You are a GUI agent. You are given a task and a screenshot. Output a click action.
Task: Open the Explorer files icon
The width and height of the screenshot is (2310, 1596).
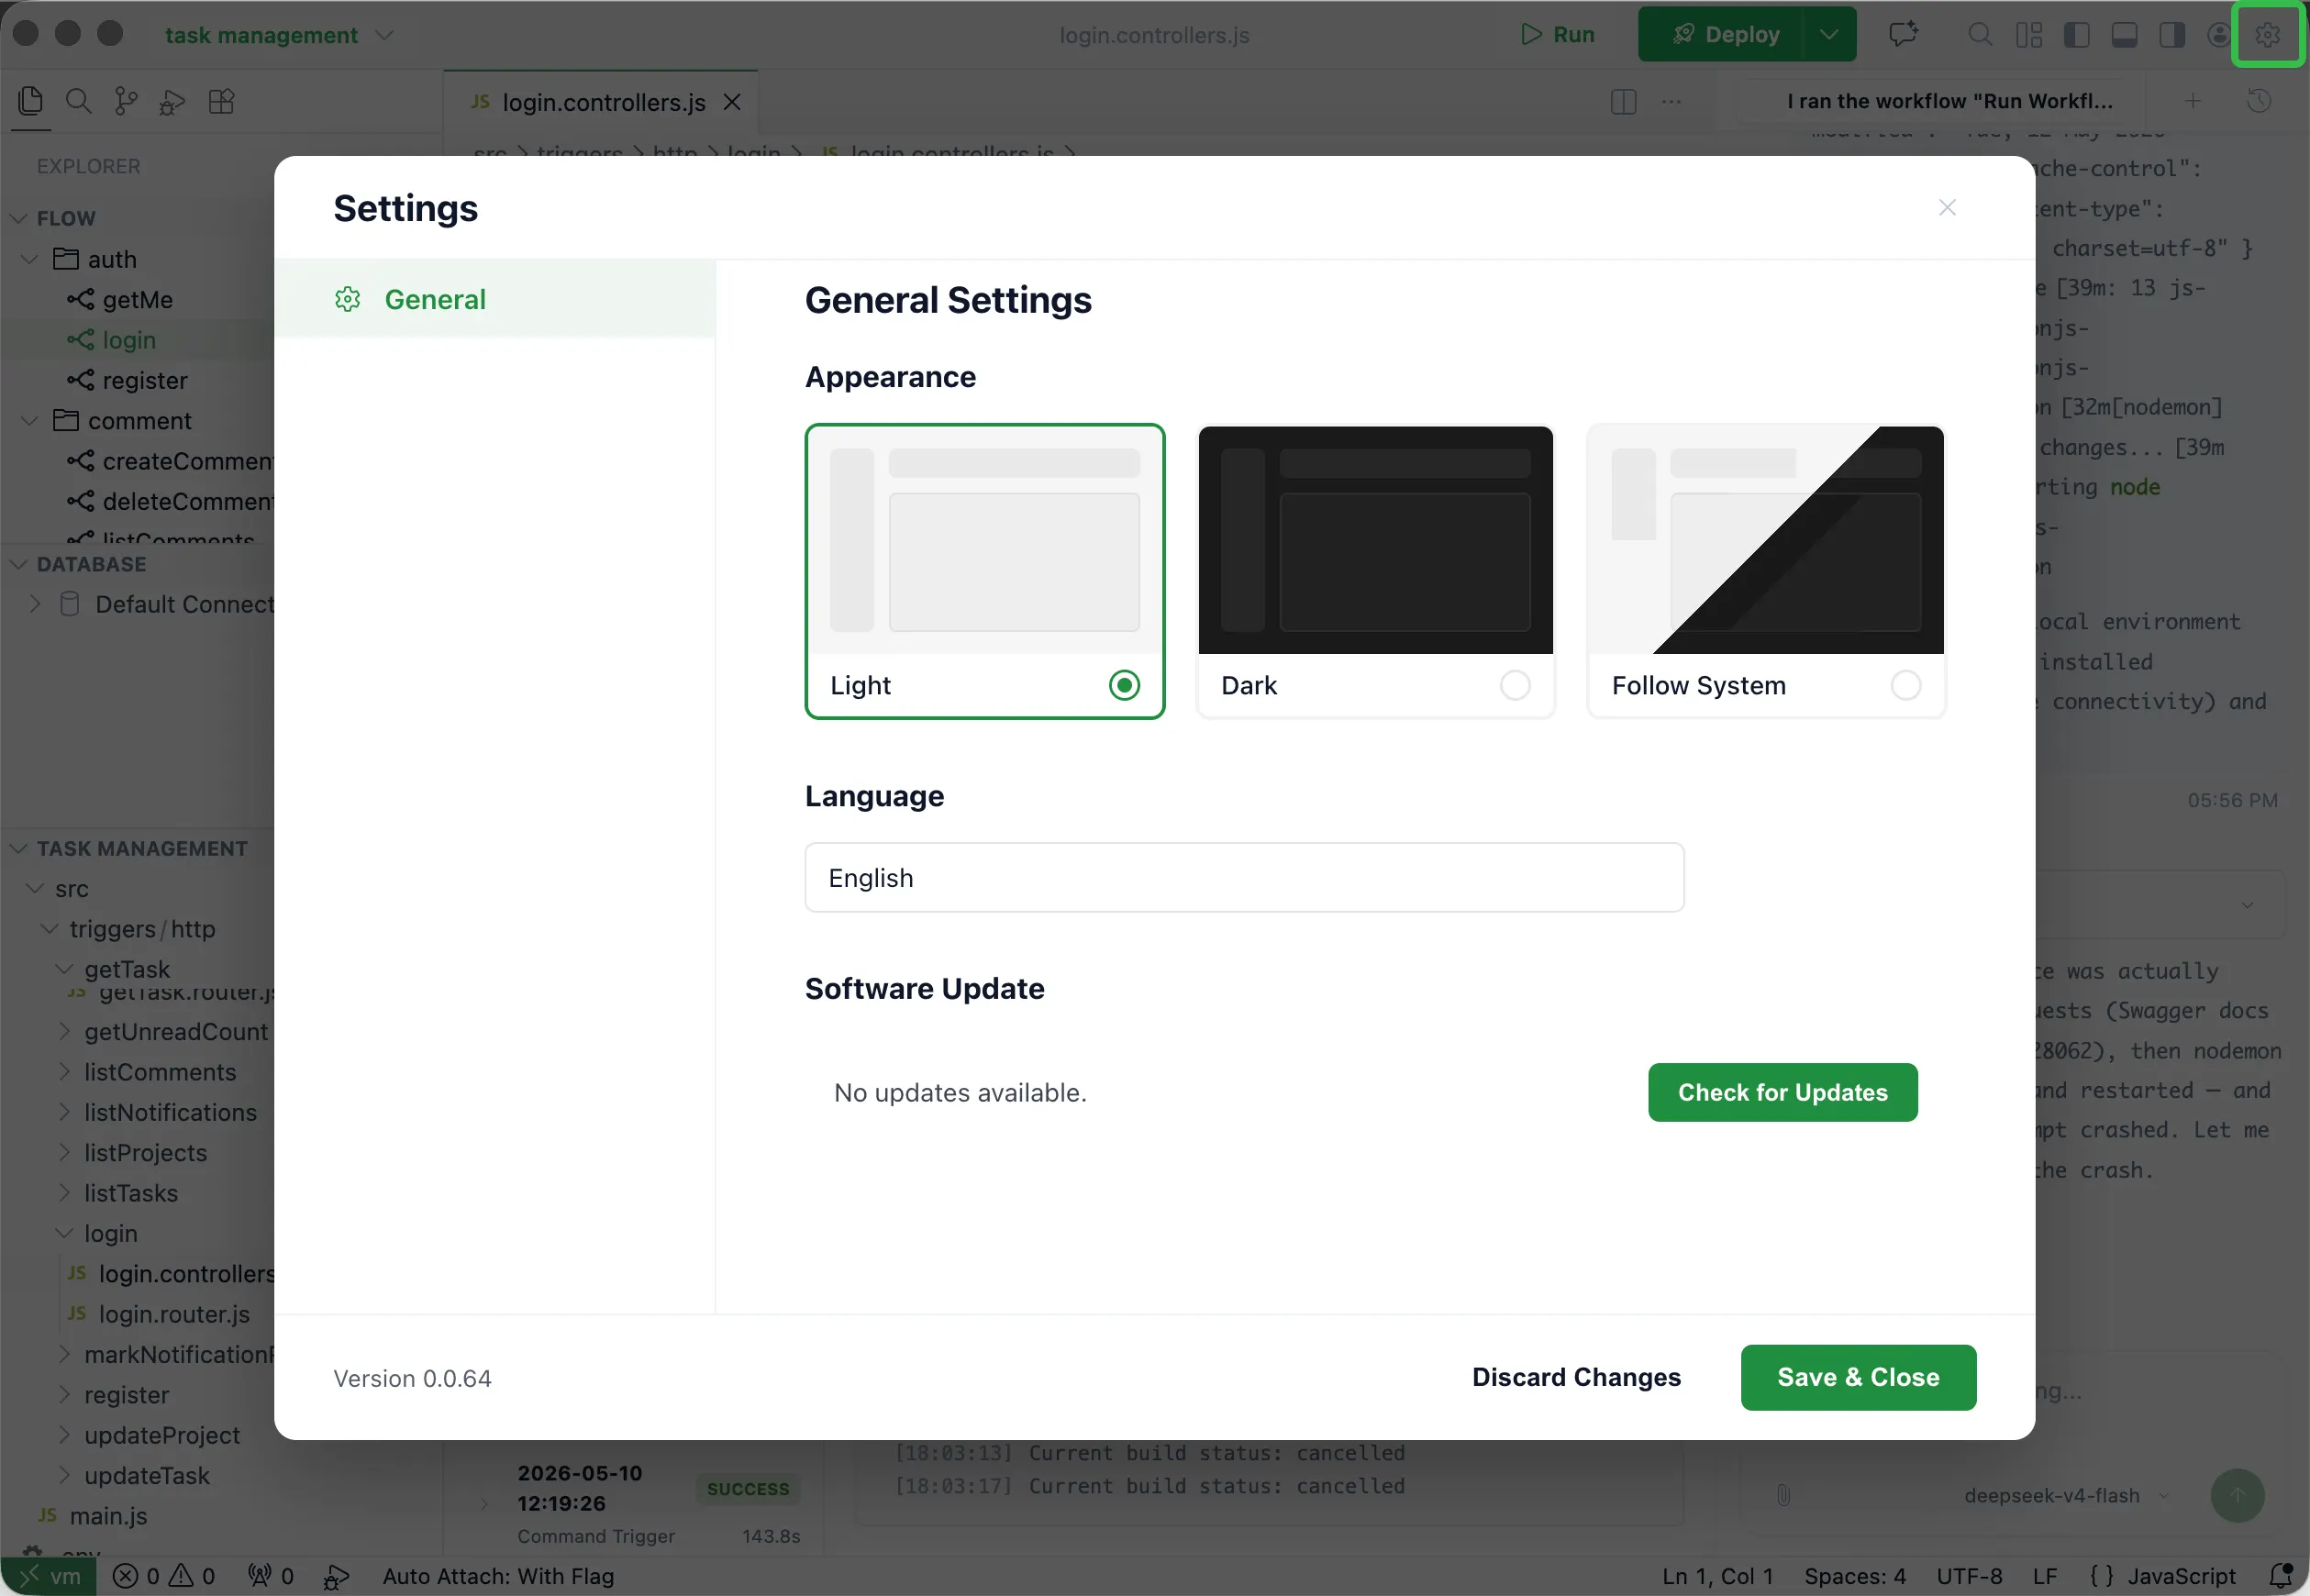point(31,101)
